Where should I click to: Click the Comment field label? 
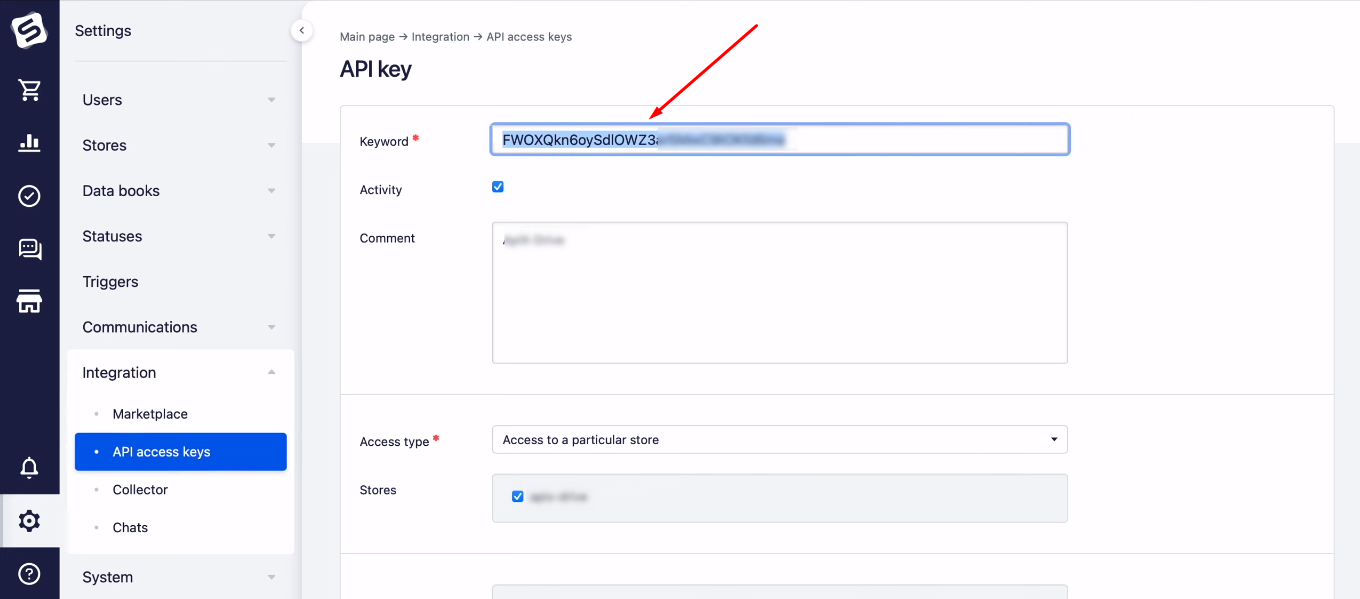pyautogui.click(x=387, y=238)
